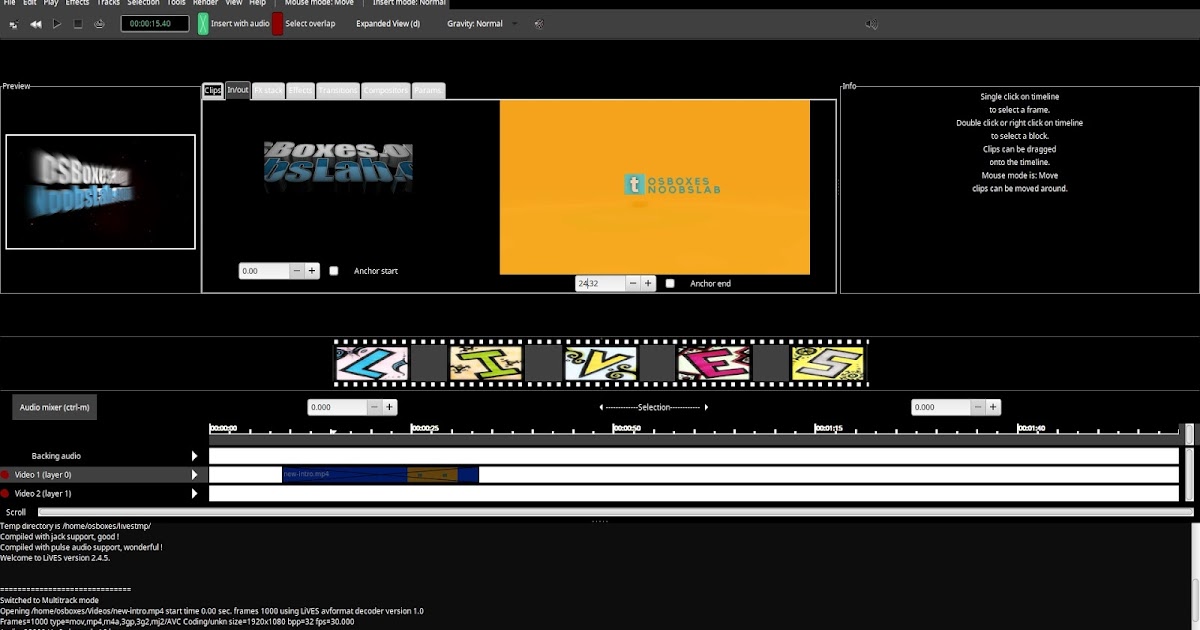Switch to the Effects tab
The image size is (1200, 630).
(x=300, y=90)
